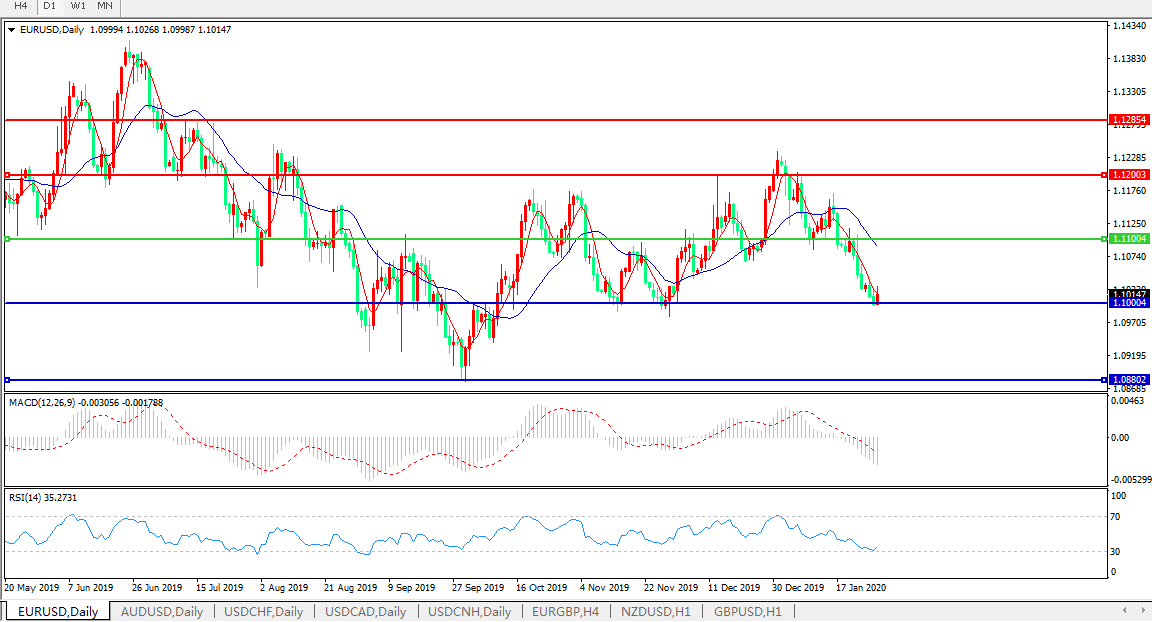Click left handle of the green 1.11004 line
1152x622 pixels.
coord(8,239)
